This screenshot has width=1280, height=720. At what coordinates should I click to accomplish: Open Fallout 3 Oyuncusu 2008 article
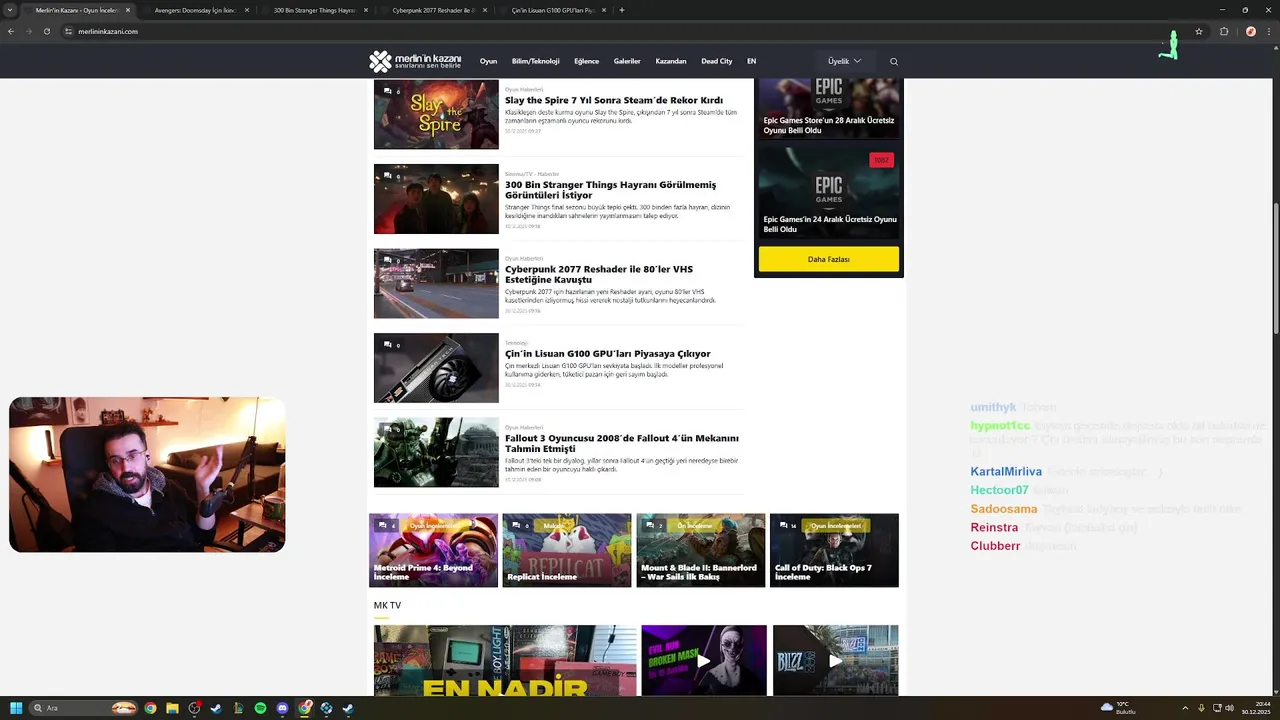(x=621, y=443)
